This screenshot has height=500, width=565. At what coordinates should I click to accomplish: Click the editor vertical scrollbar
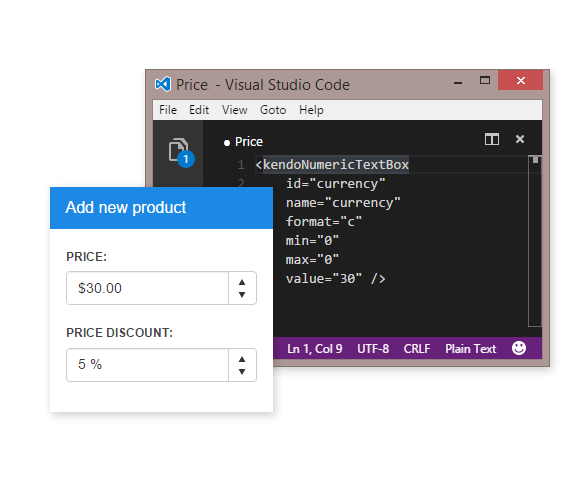click(x=535, y=241)
